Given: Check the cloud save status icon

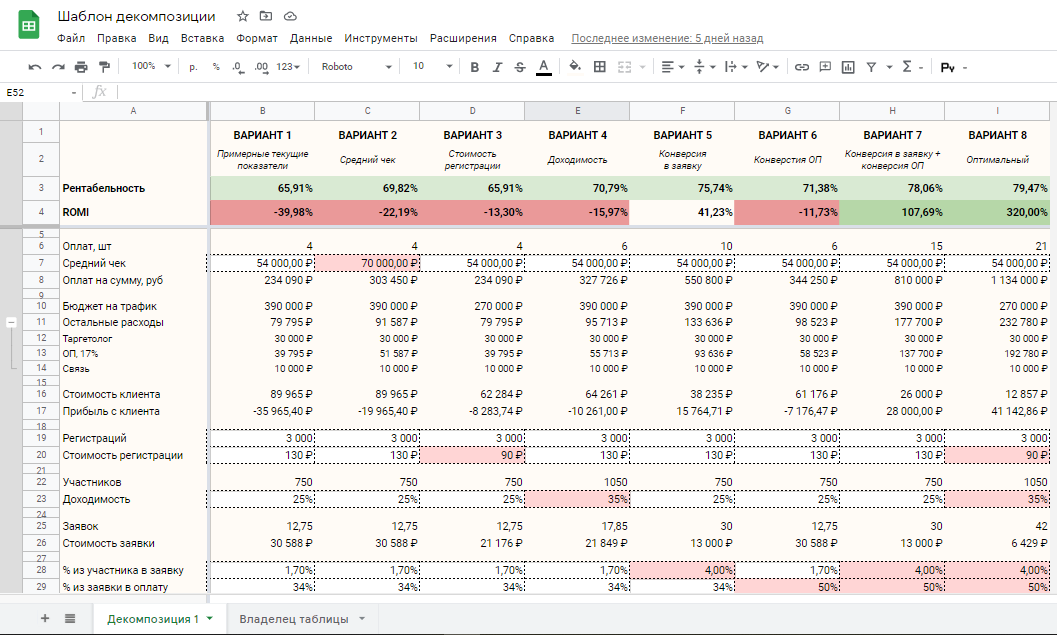Looking at the screenshot, I should 290,16.
